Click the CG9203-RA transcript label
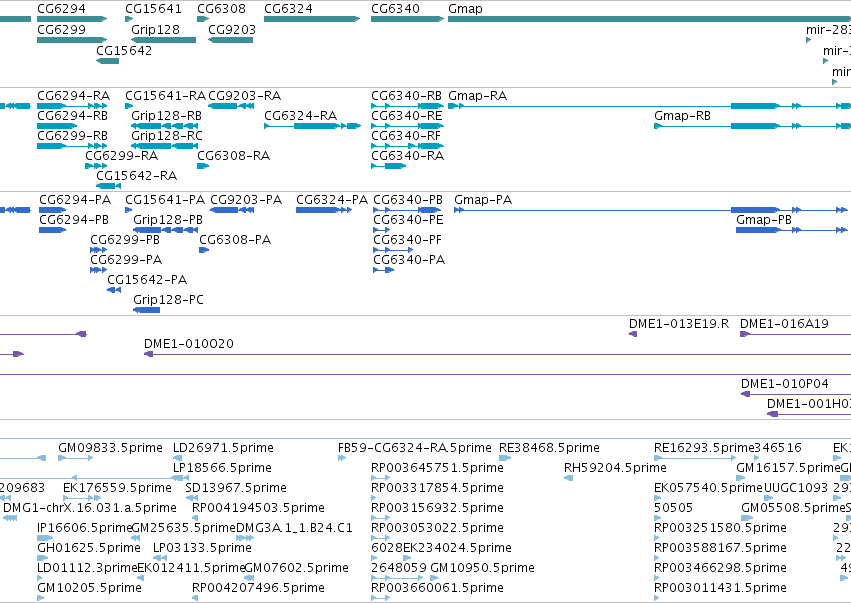Screen dimensions: 851x603 244,96
